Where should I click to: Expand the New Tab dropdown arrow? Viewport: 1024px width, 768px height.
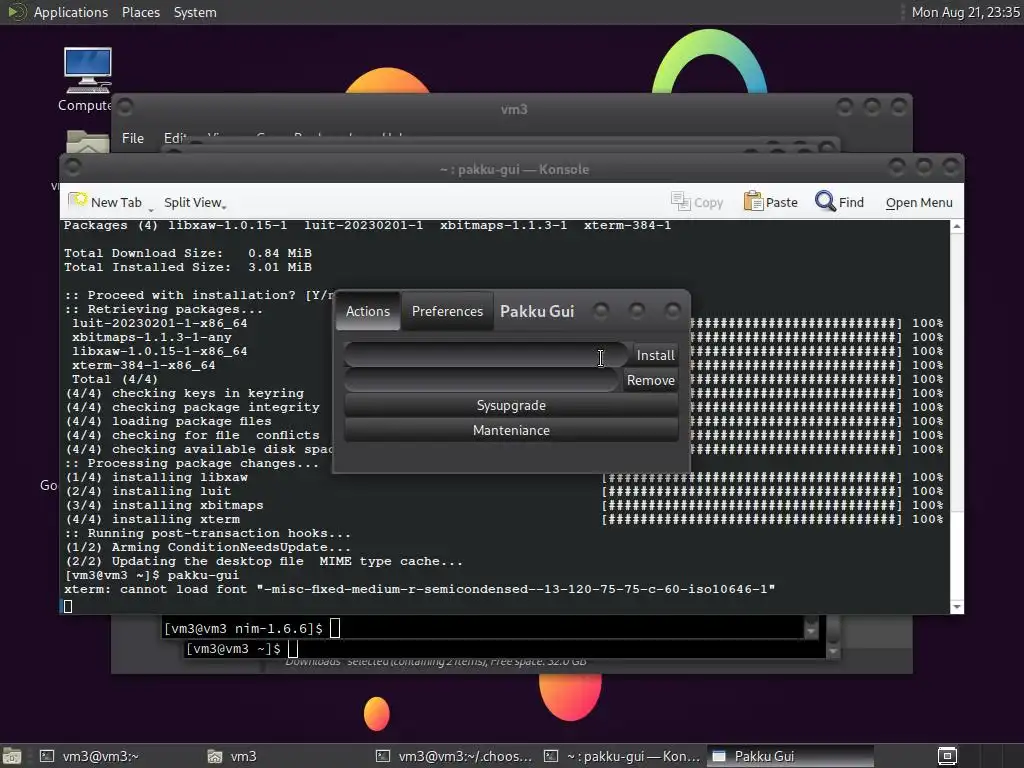pos(151,210)
